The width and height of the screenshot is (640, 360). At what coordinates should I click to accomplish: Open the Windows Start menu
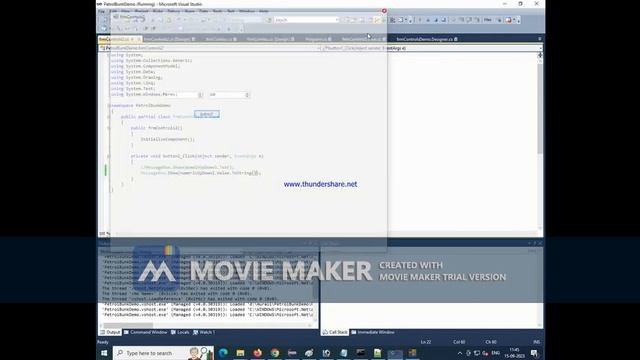[x=104, y=353]
